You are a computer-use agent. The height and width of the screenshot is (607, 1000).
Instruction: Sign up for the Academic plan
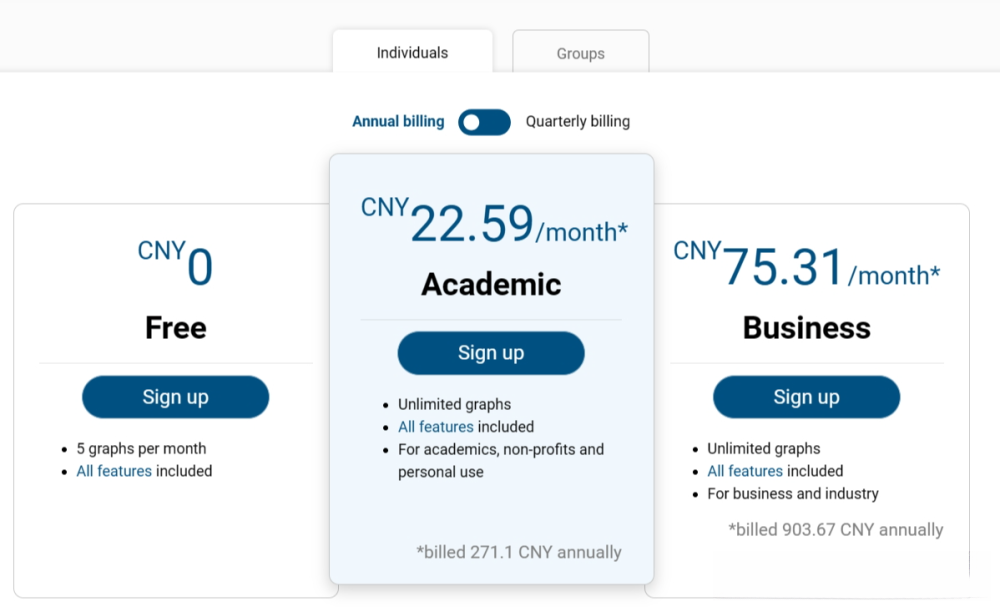point(491,353)
